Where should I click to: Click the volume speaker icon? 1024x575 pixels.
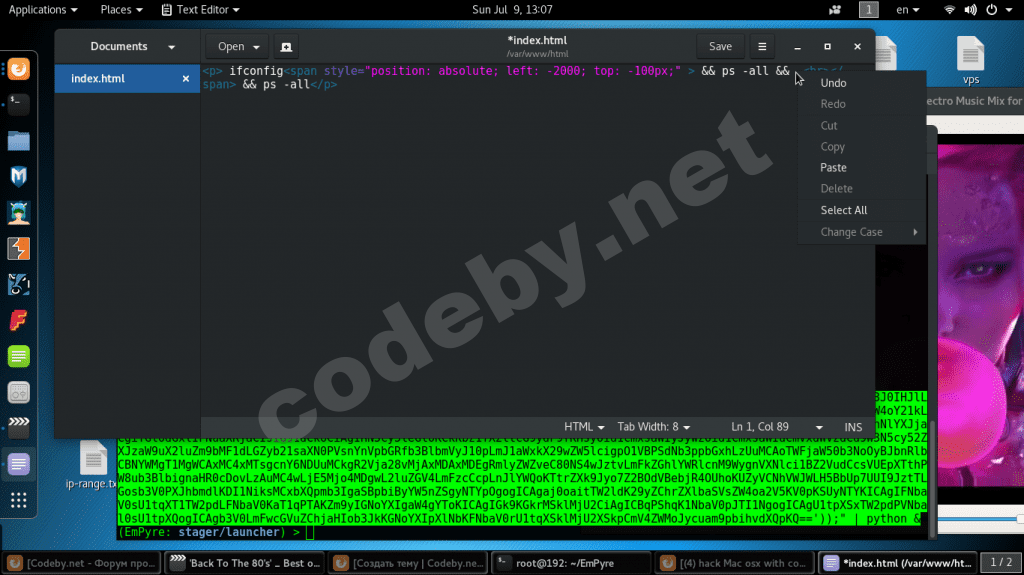click(970, 10)
